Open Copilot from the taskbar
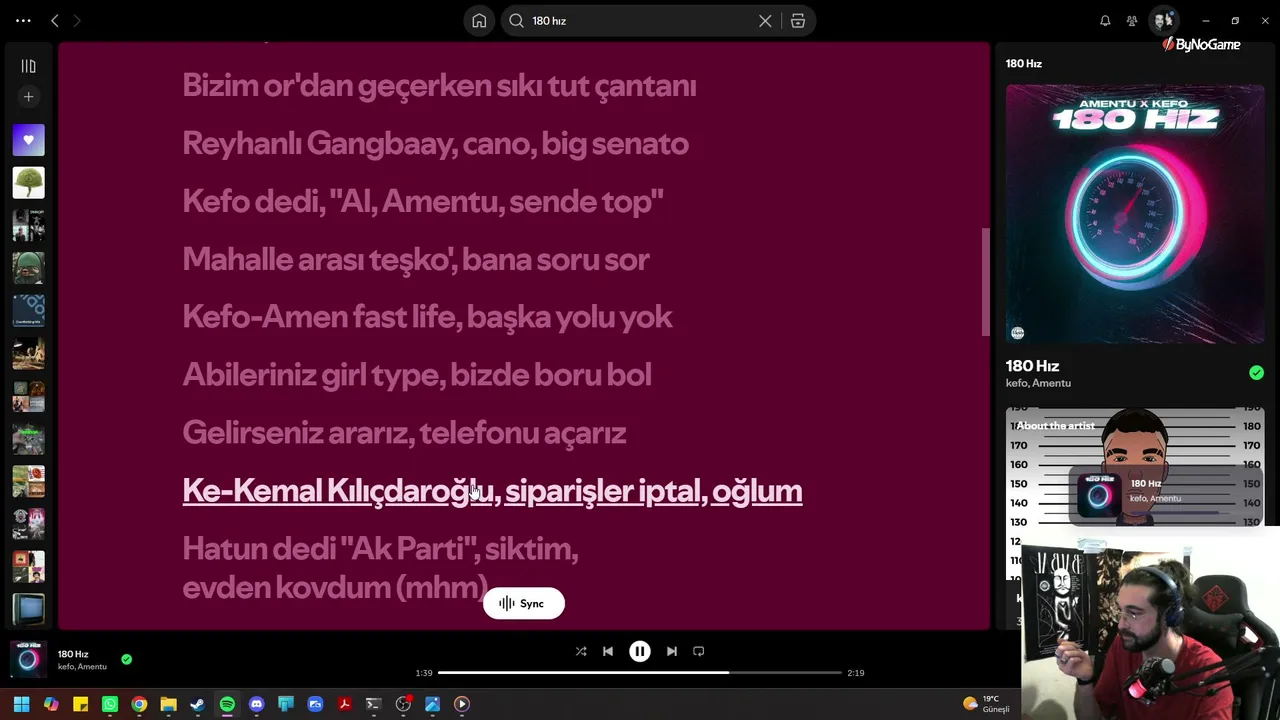Viewport: 1280px width, 720px height. coord(51,704)
